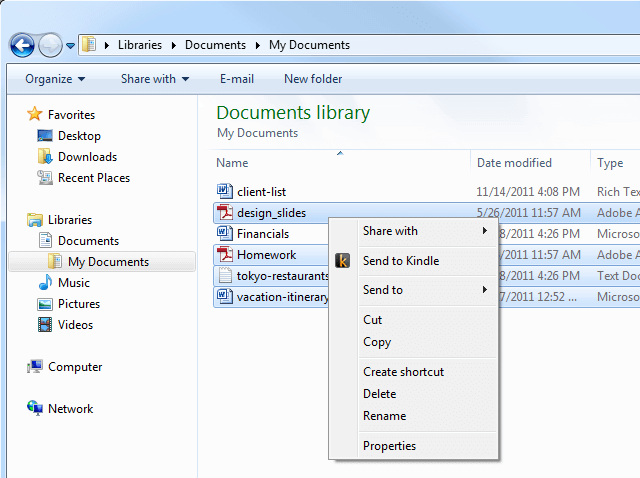Image resolution: width=640 pixels, height=478 pixels.
Task: Open Downloads from the Favorites list
Action: pyautogui.click(x=88, y=157)
